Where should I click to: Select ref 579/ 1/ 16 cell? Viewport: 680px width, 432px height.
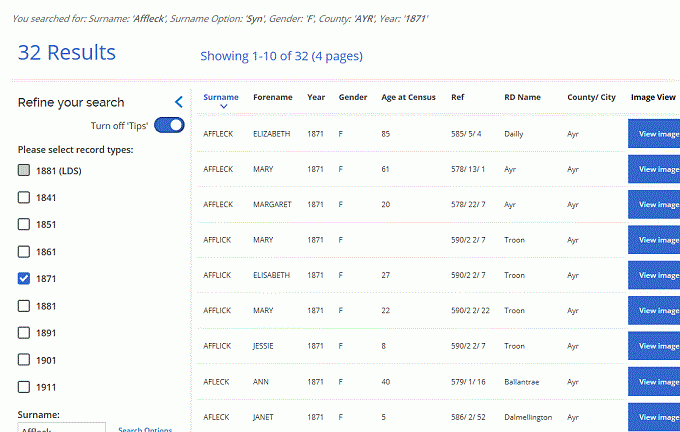point(468,382)
